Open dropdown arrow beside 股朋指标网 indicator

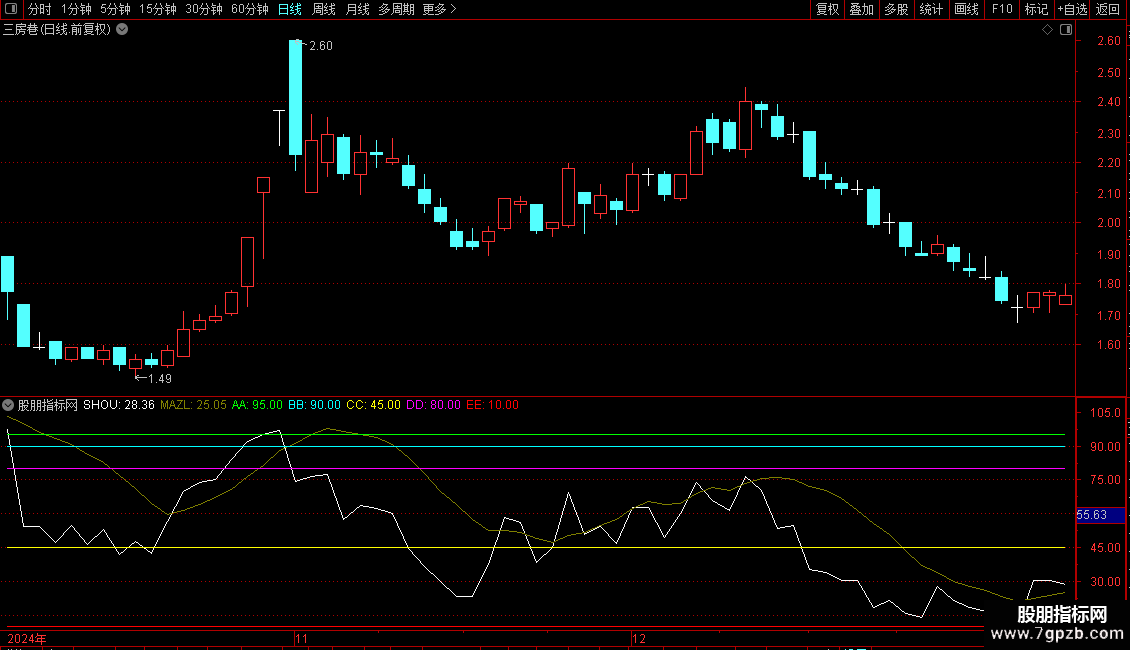pos(8,405)
